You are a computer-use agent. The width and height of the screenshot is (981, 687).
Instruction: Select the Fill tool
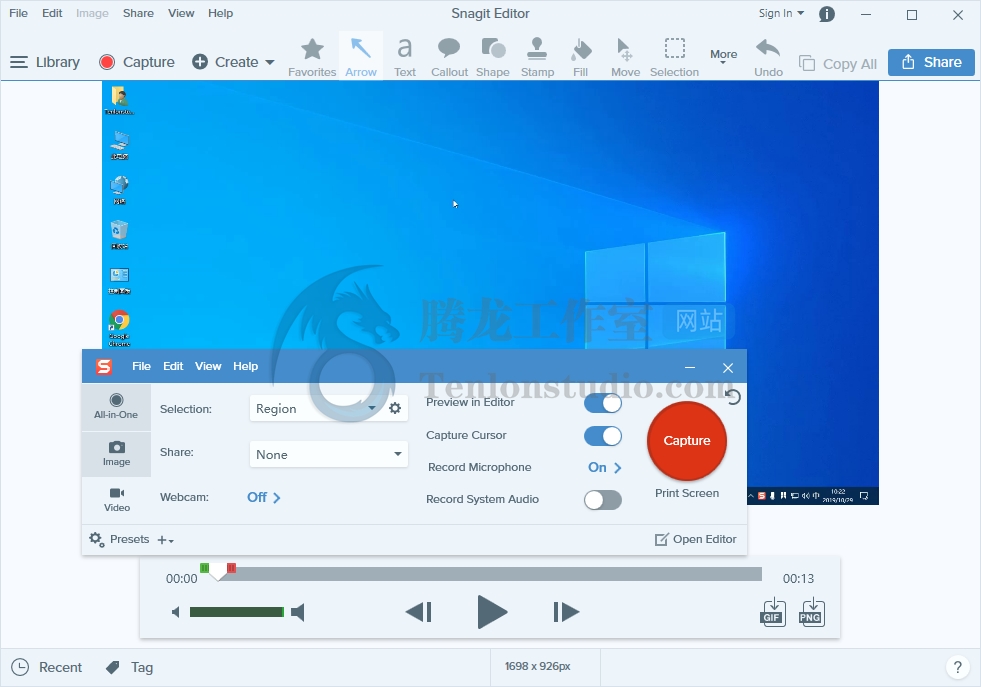click(x=581, y=57)
